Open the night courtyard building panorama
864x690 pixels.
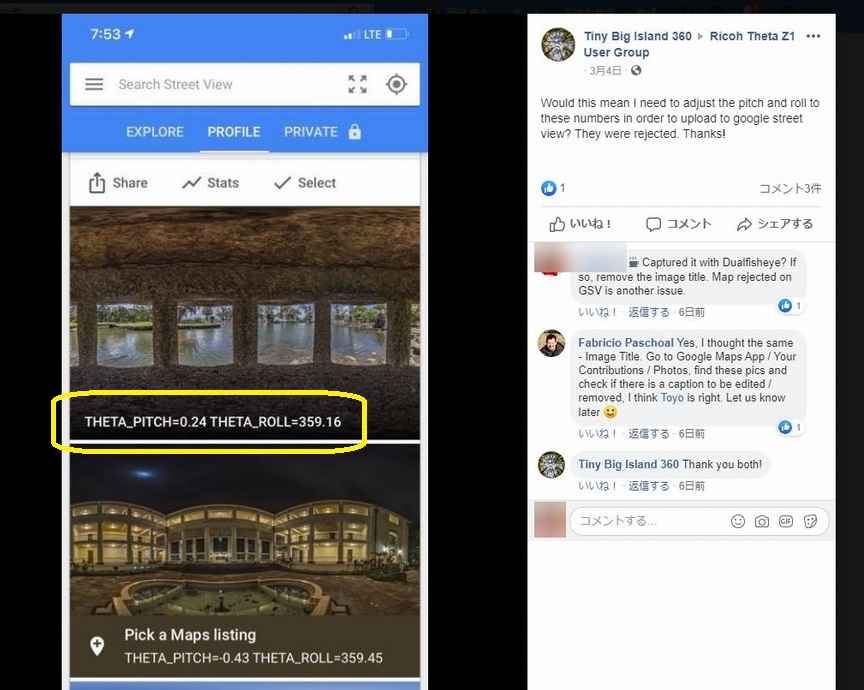click(x=245, y=532)
